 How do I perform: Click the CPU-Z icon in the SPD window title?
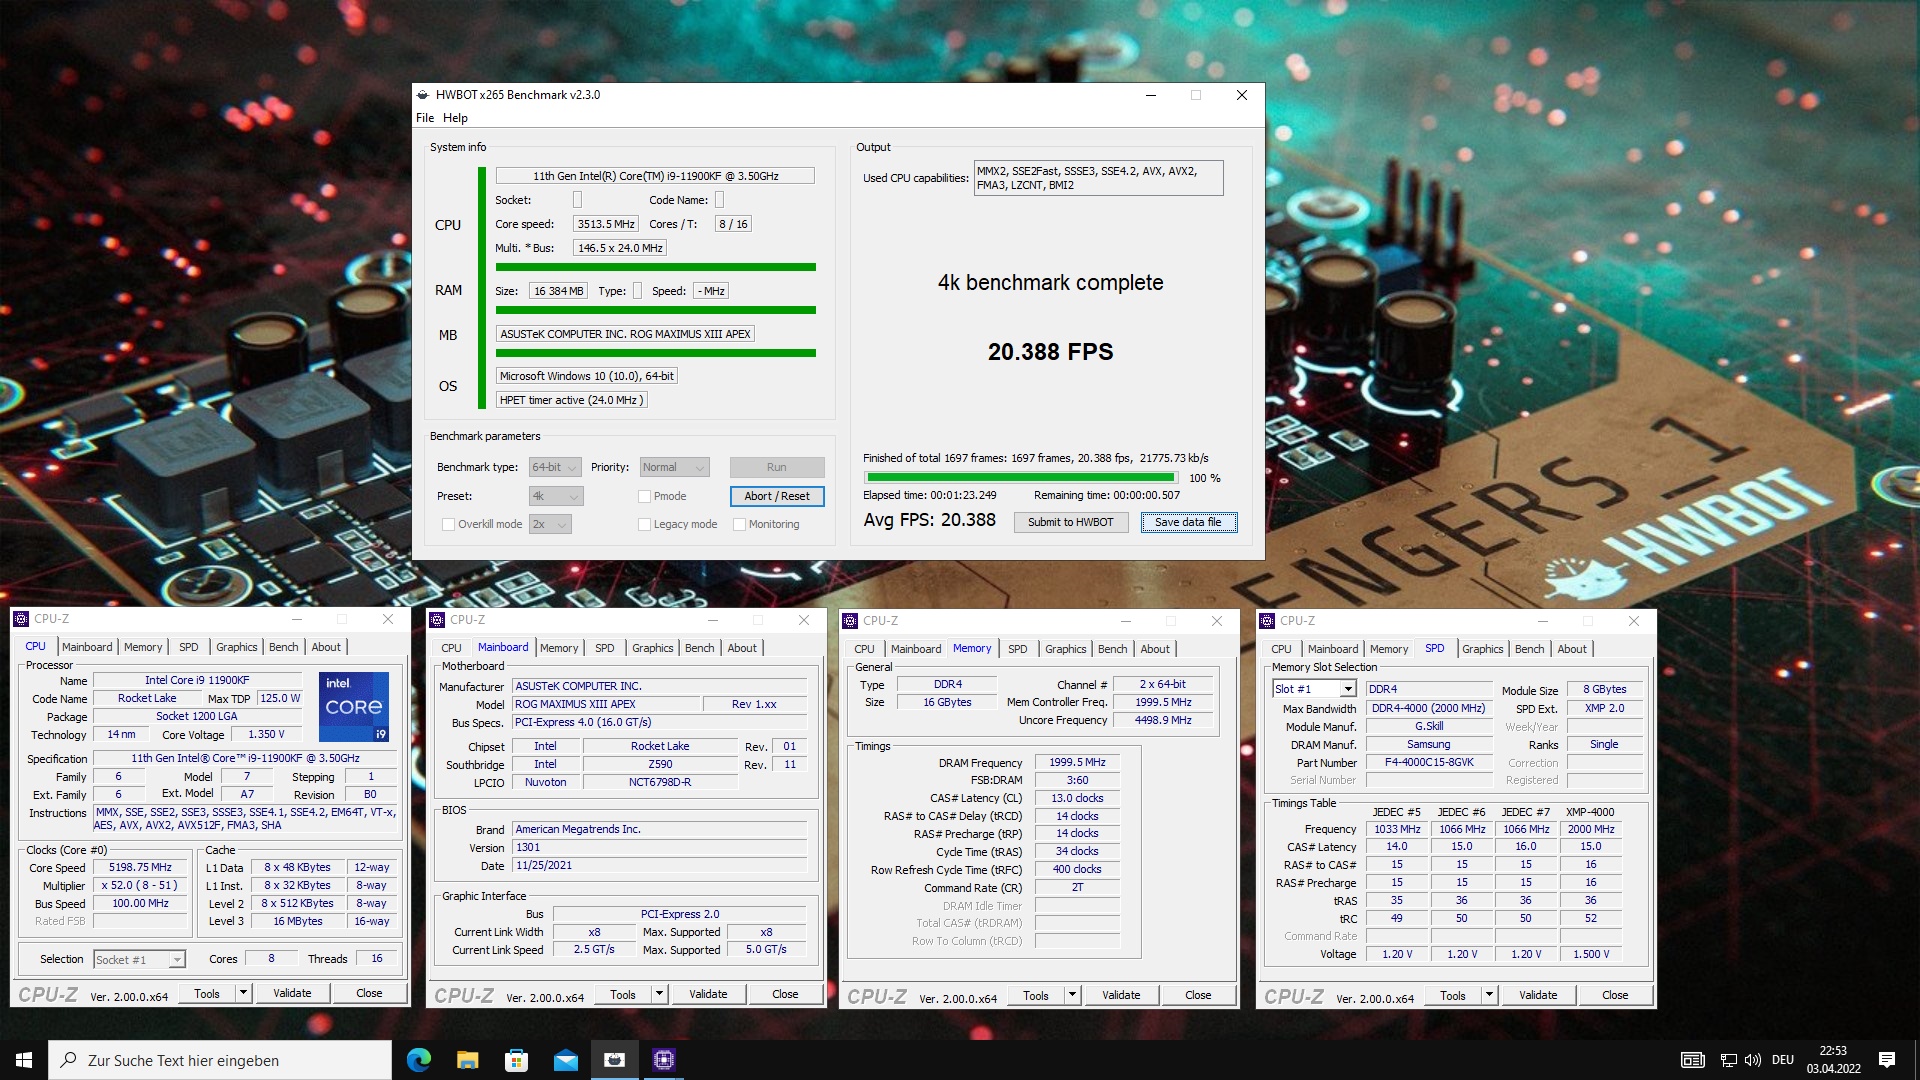pyautogui.click(x=1267, y=621)
